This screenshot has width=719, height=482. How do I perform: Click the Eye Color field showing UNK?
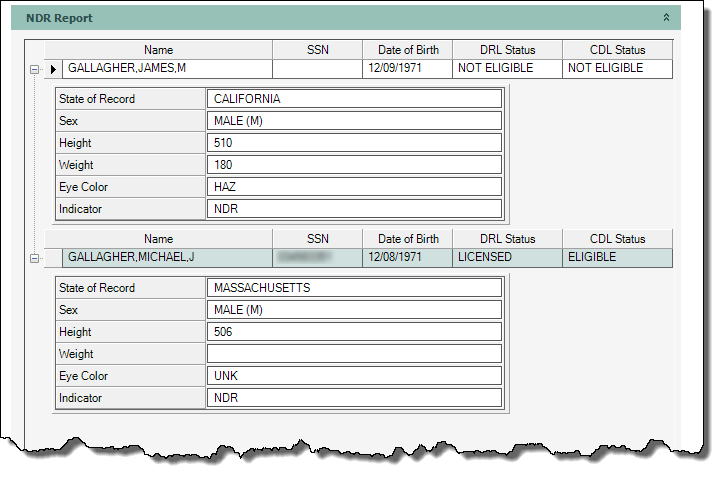point(354,376)
